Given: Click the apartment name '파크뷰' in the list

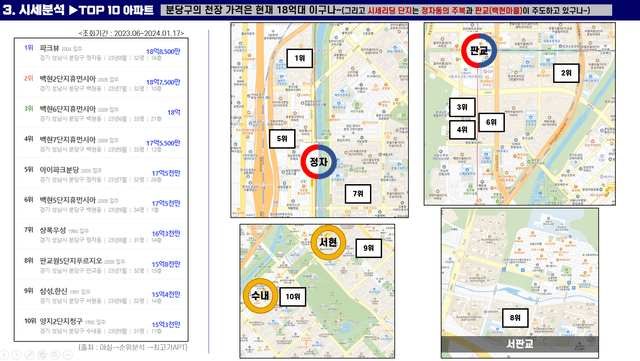Looking at the screenshot, I should tap(49, 48).
